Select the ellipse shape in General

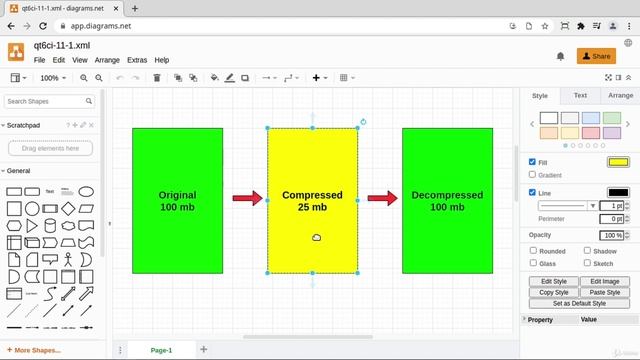[x=86, y=191]
